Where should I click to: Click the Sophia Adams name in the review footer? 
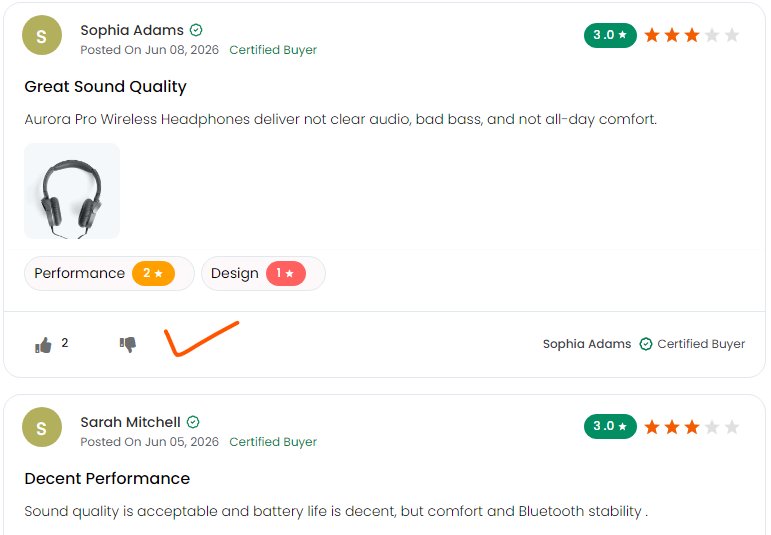pyautogui.click(x=587, y=344)
